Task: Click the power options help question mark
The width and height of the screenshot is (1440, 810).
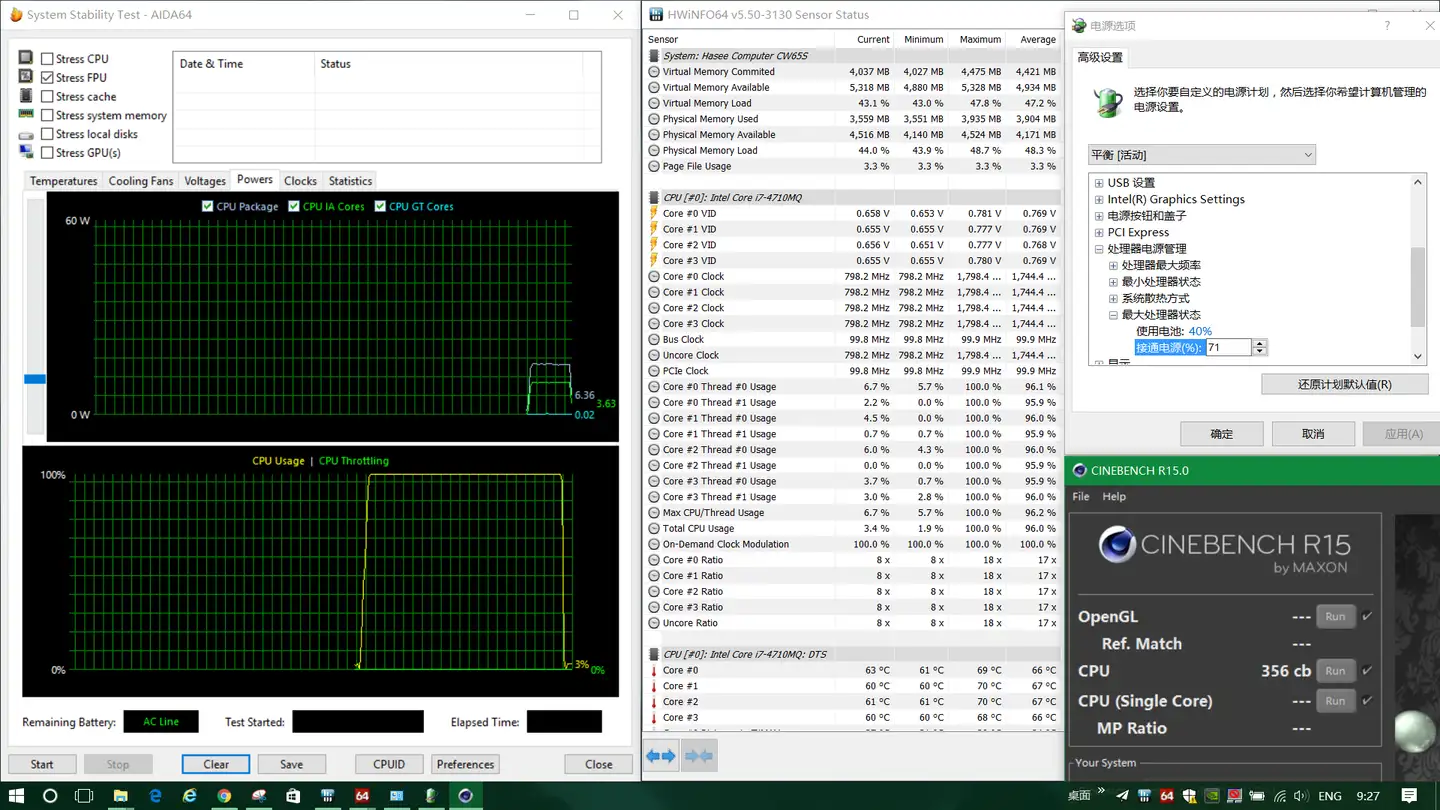Action: [1387, 26]
